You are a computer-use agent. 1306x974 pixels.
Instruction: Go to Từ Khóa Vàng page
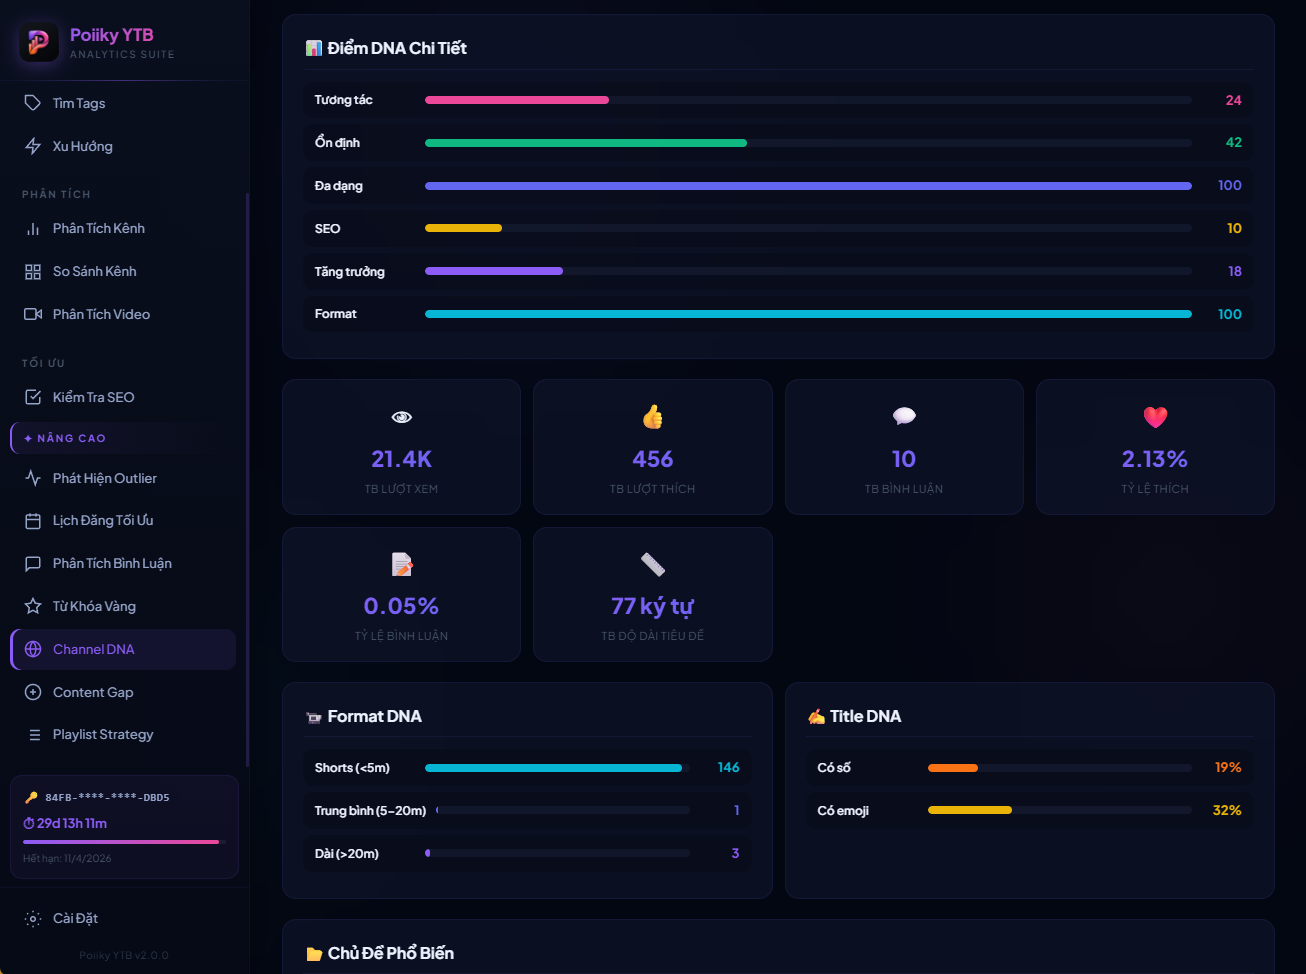pyautogui.click(x=94, y=606)
